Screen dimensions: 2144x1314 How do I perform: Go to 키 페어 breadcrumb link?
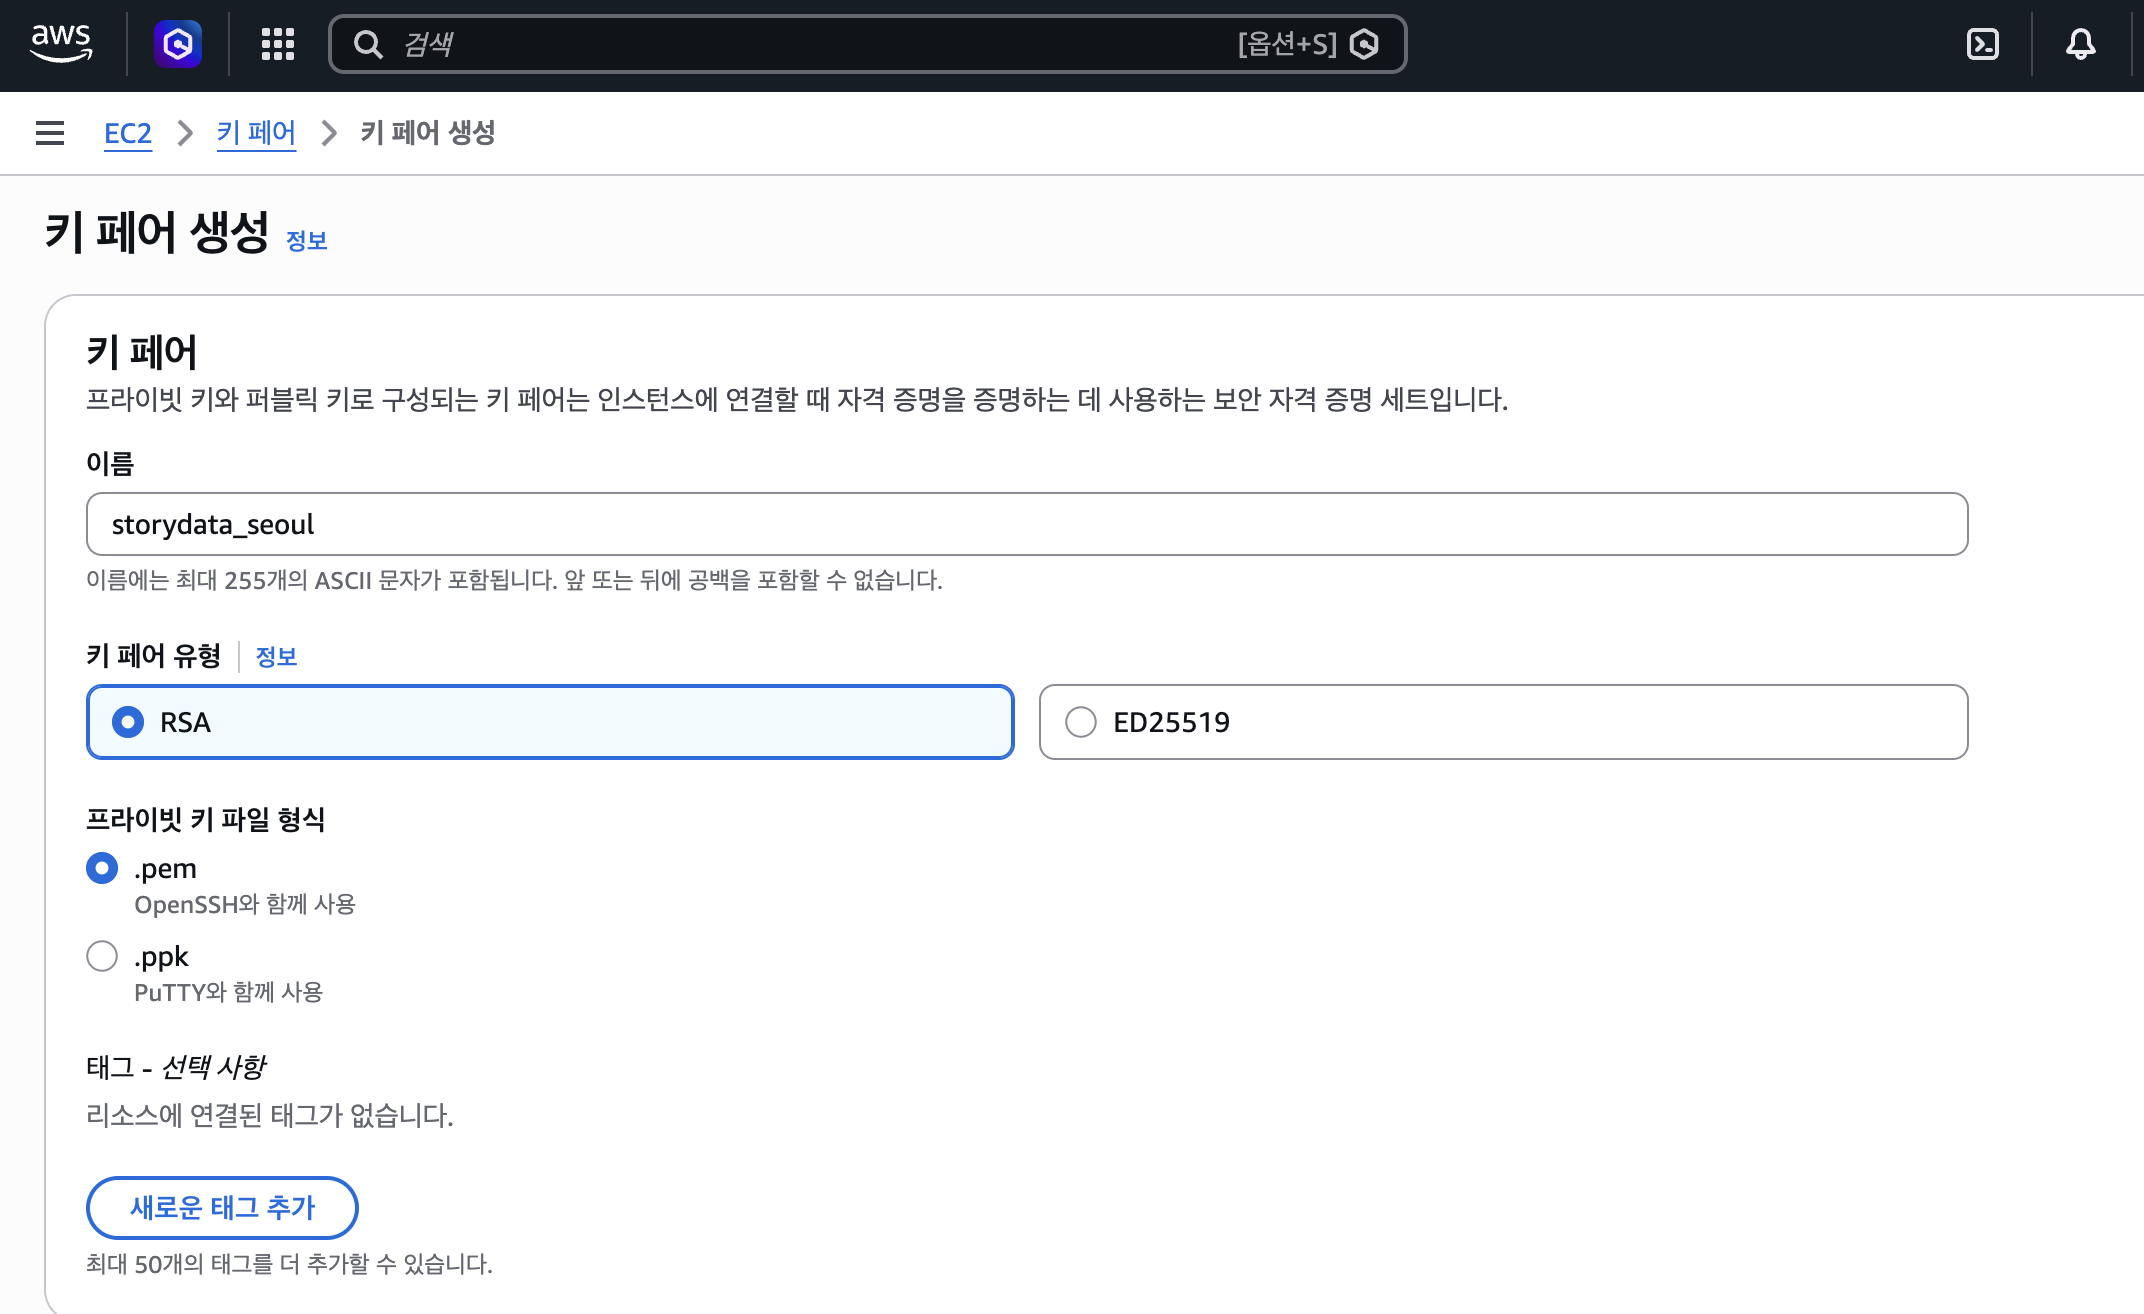256,133
